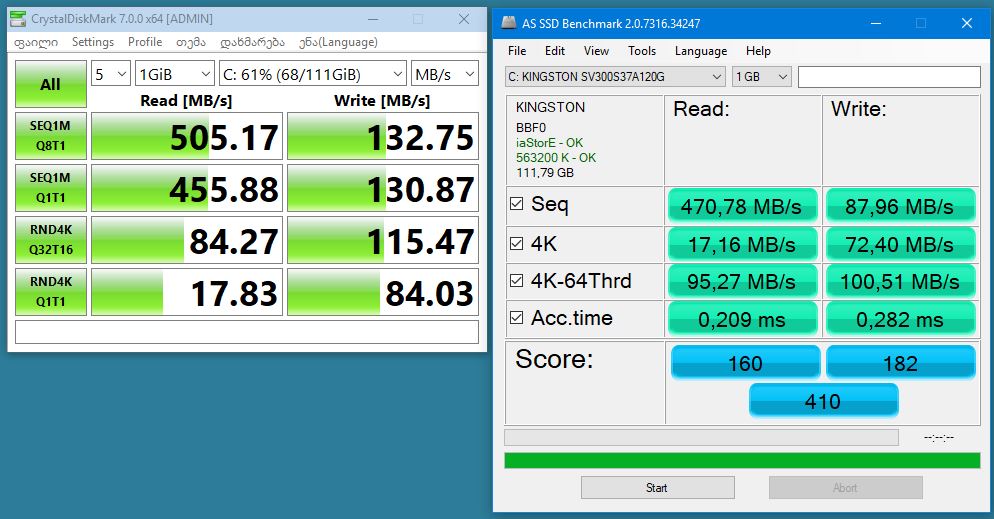Click the 563200 K - OK alignment text
This screenshot has height=519, width=994.
tap(556, 157)
